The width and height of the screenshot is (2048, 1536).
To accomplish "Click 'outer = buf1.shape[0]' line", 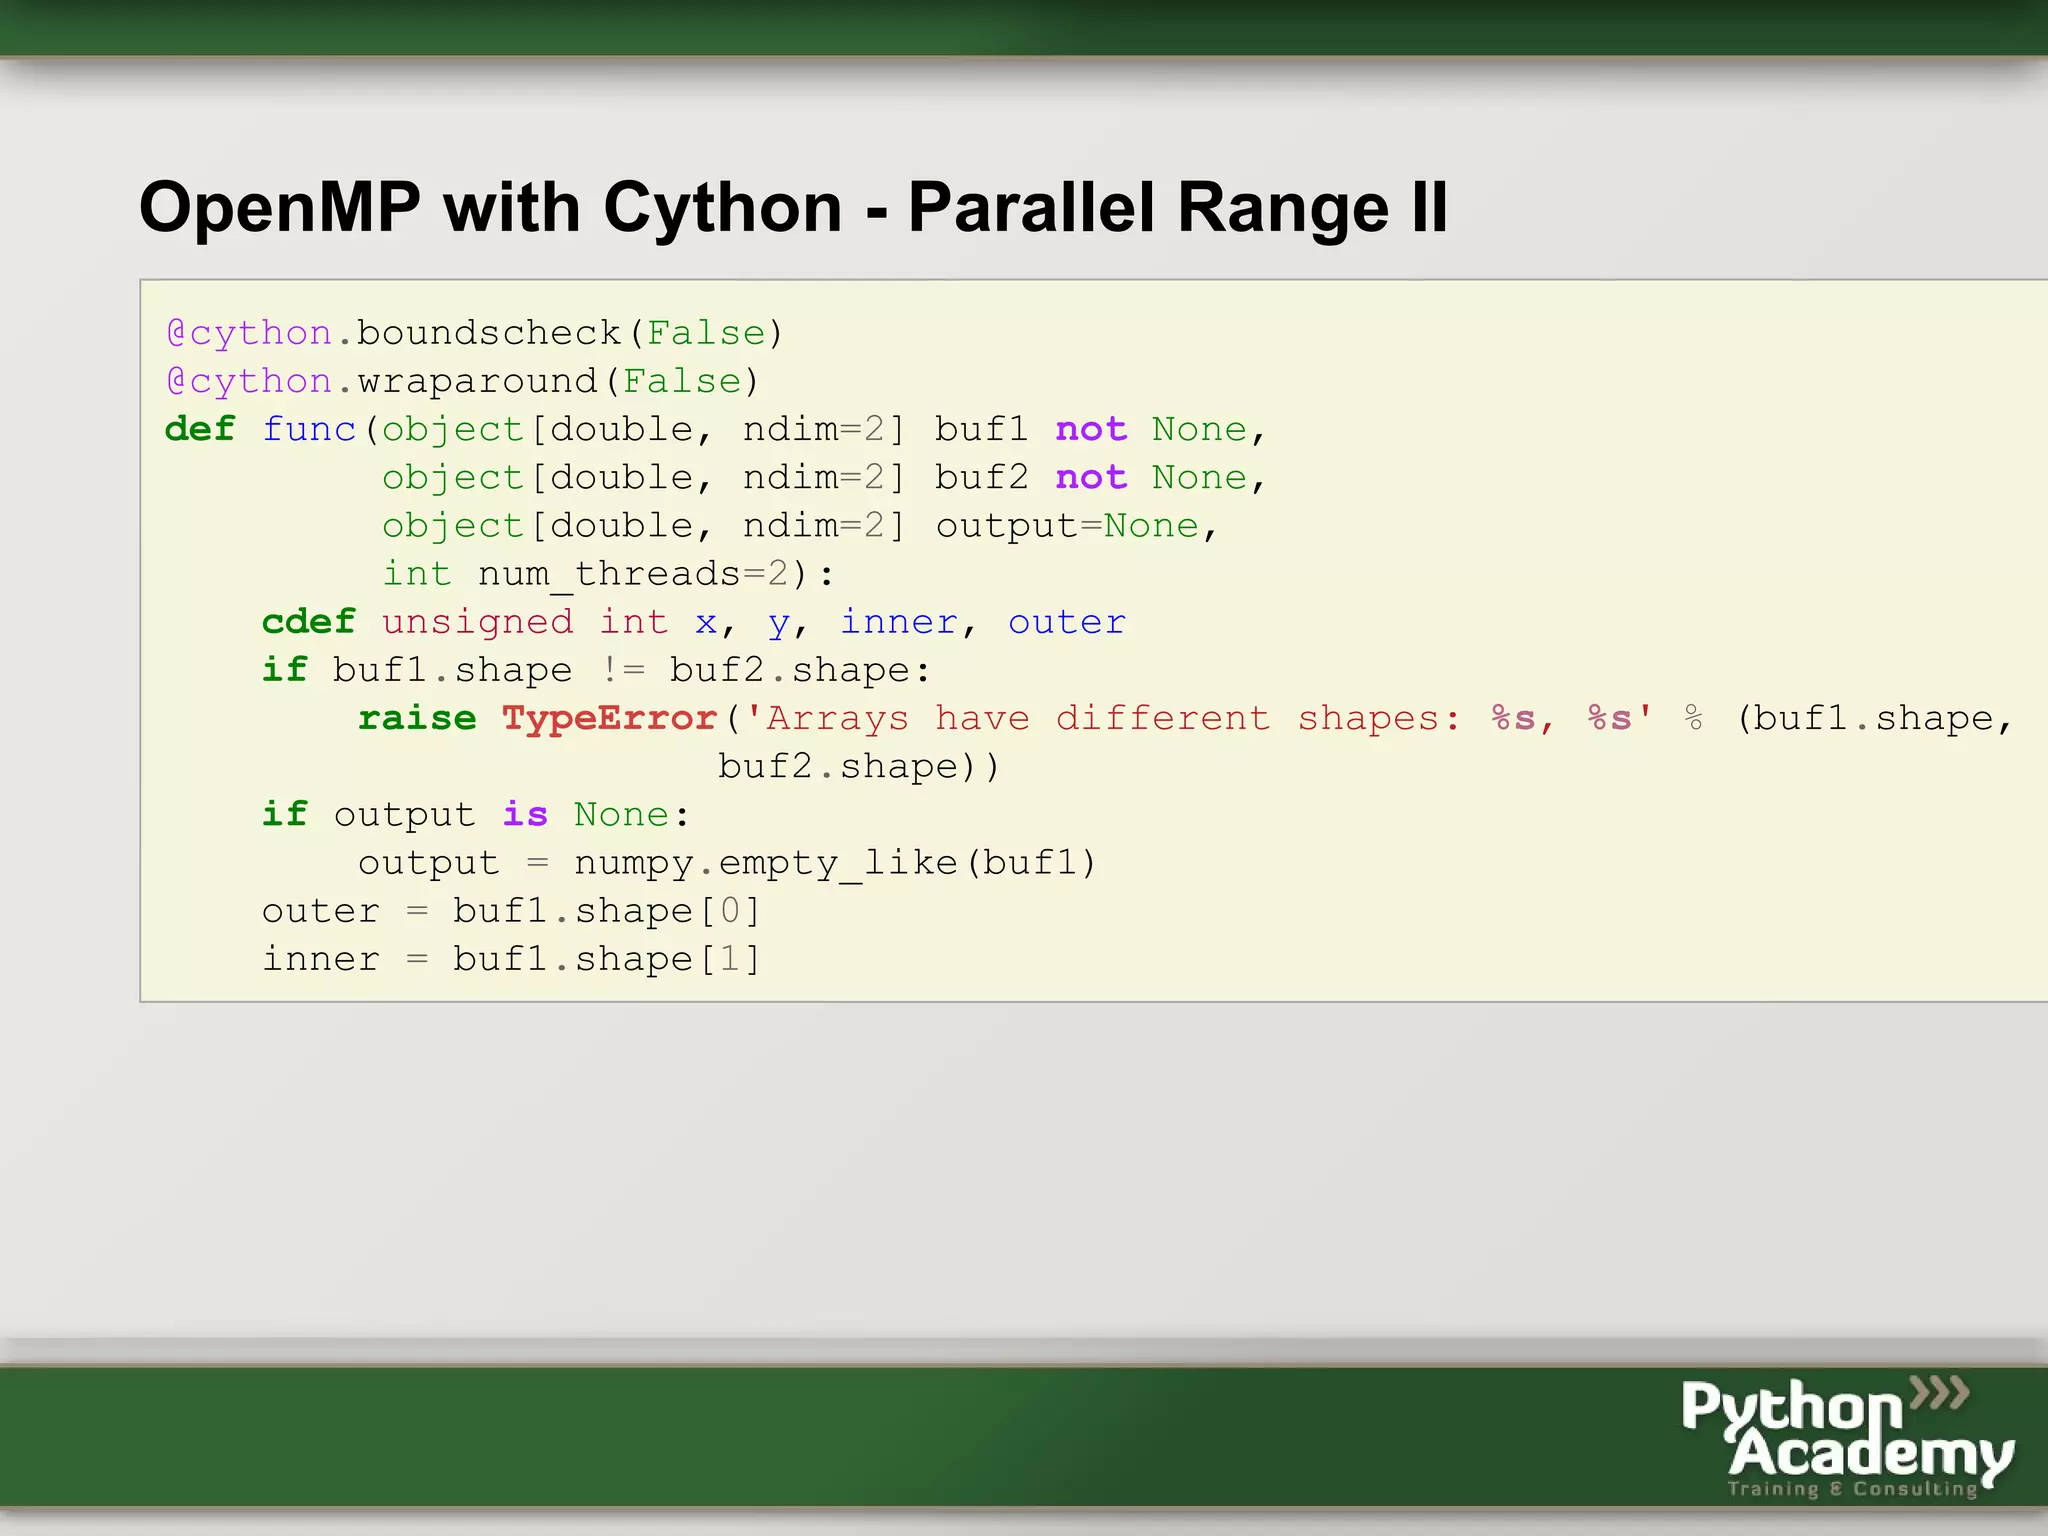I will click(x=511, y=911).
